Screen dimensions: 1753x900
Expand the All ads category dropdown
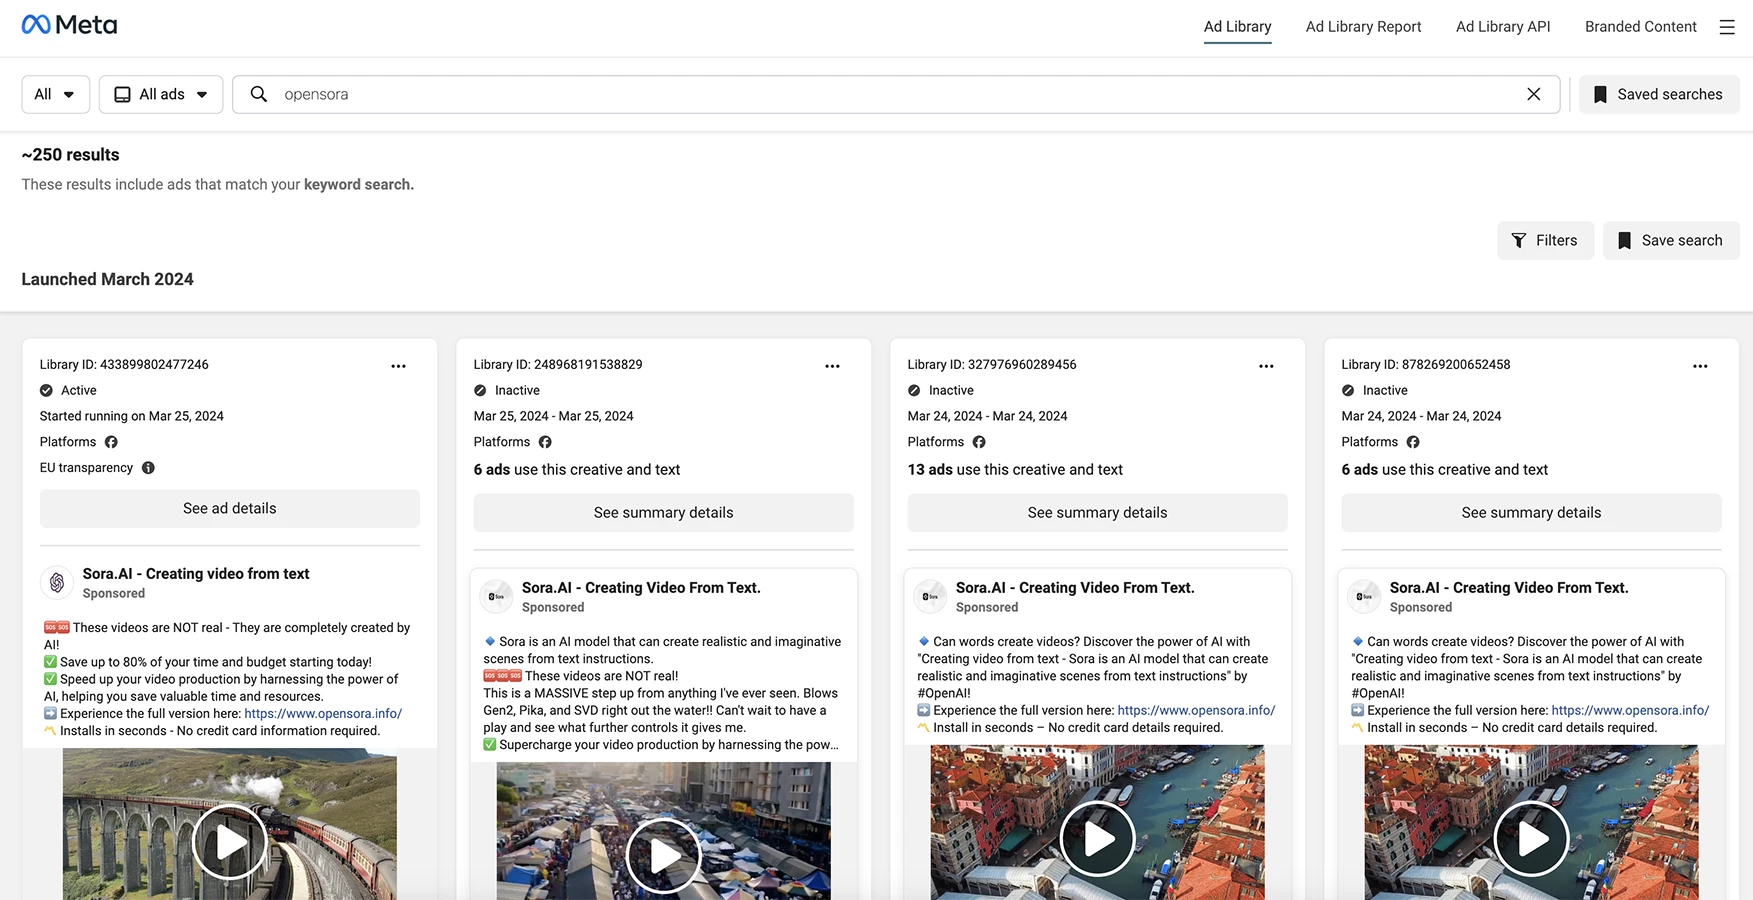[161, 94]
